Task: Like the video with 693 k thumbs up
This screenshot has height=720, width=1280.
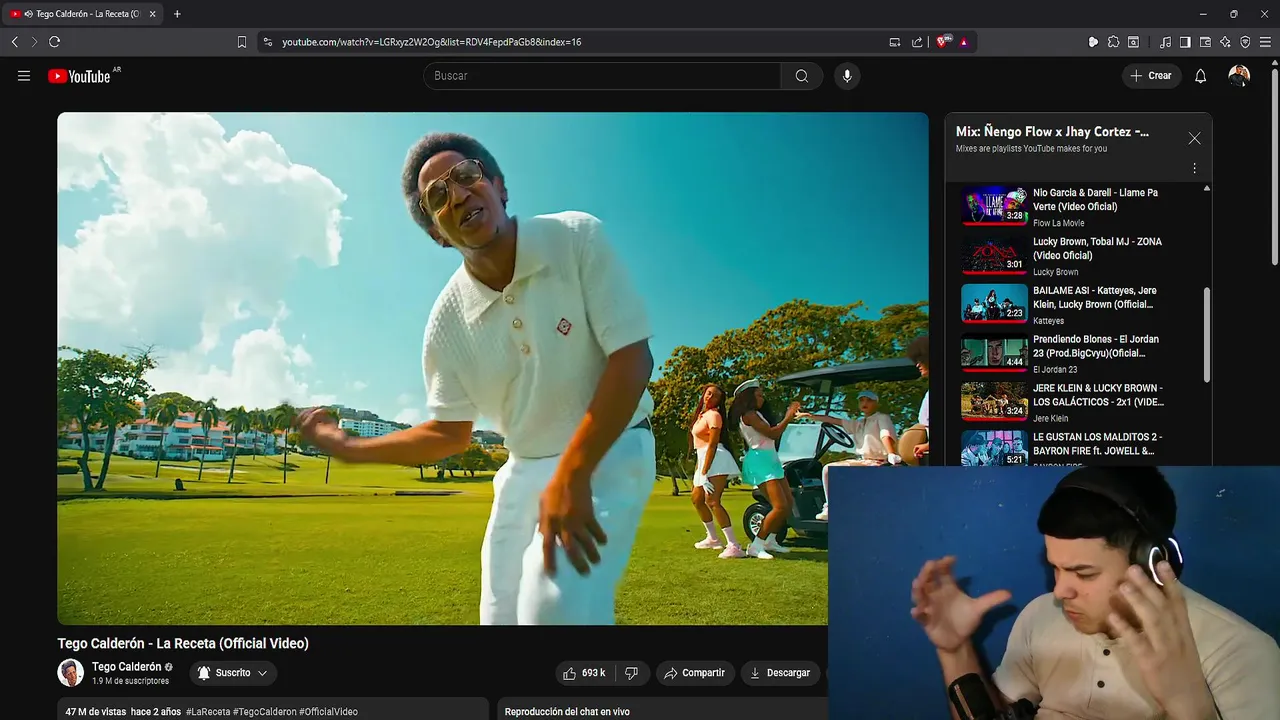Action: point(586,673)
